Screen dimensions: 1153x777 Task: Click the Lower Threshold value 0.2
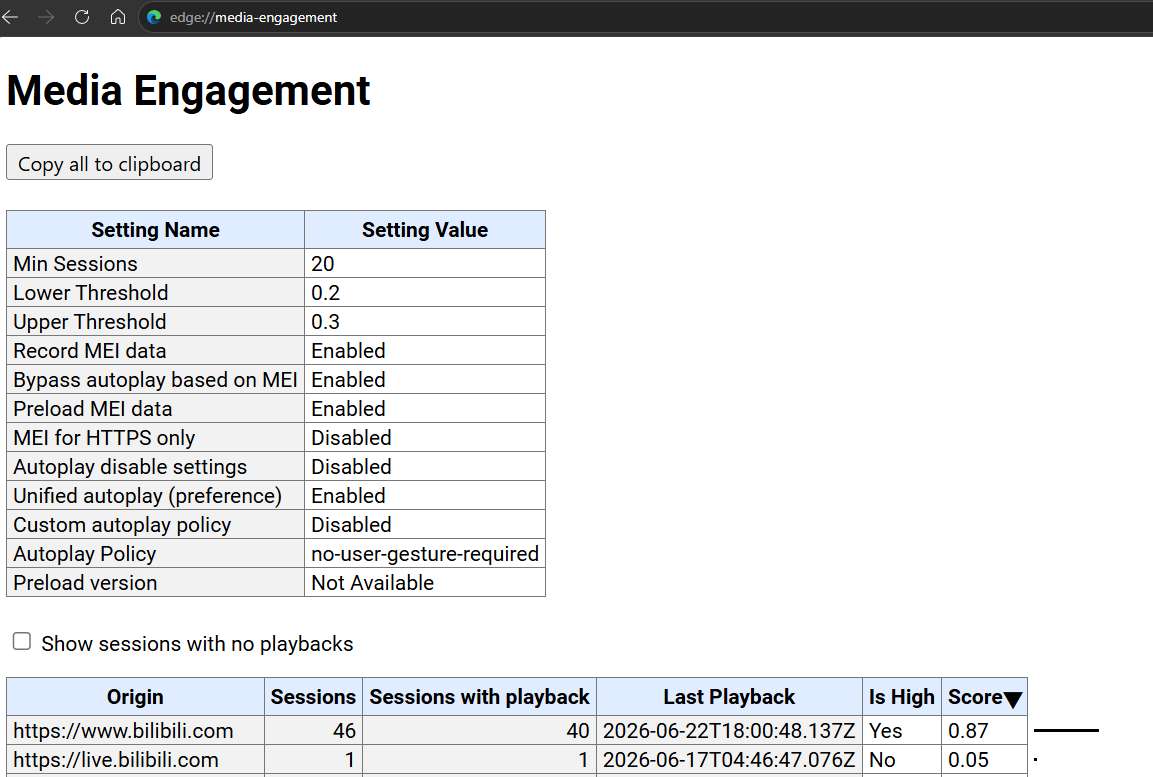coord(326,293)
